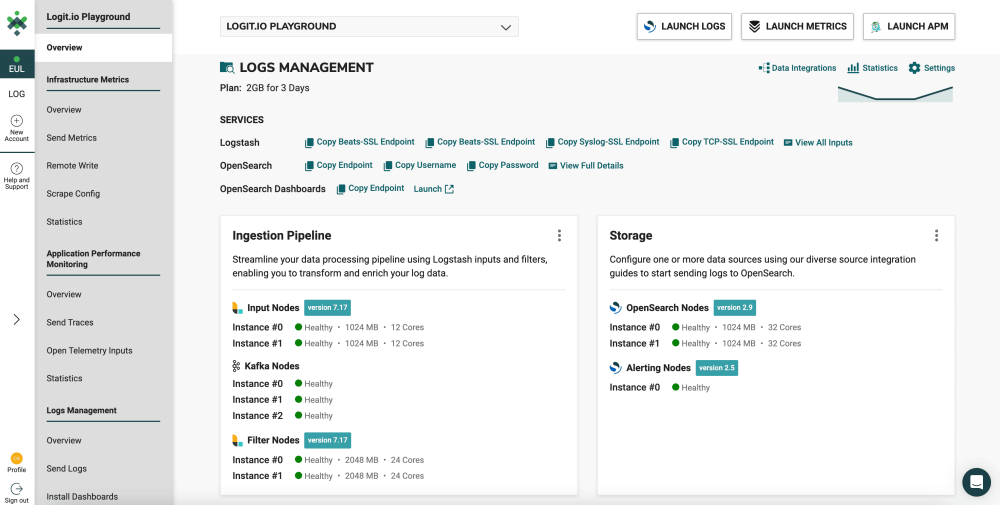Open the Profile avatar icon
The height and width of the screenshot is (505, 1000).
tap(17, 458)
